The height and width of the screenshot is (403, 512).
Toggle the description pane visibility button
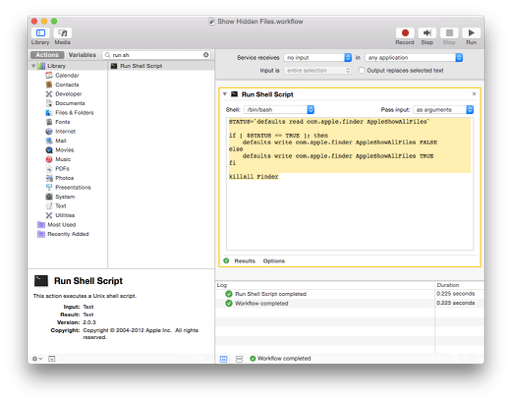point(52,359)
